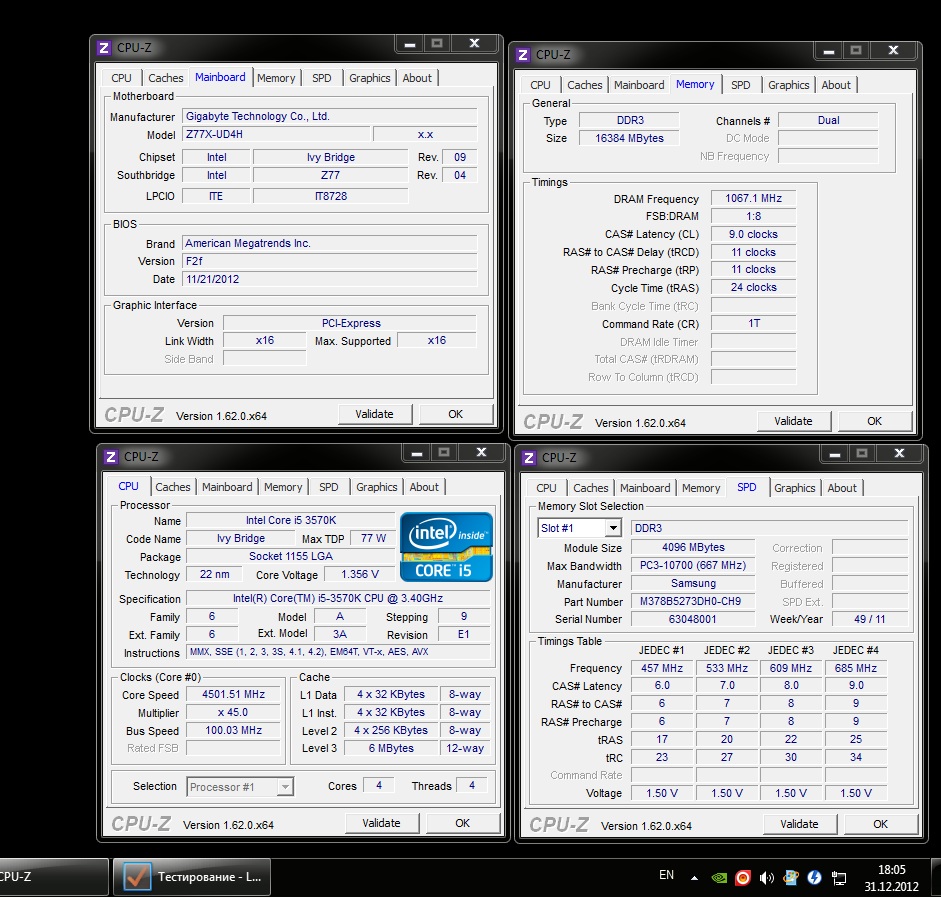Click the JEDEC #4 frequency 685 MHz cell

coord(856,668)
